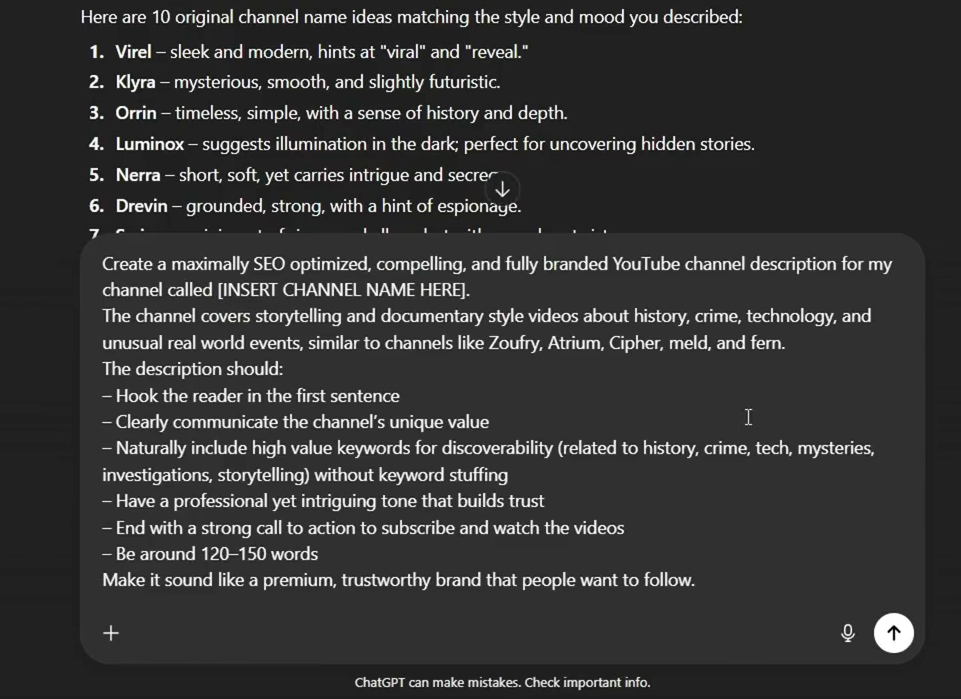This screenshot has width=961, height=699.
Task: Click the 'Orrin' channel name suggestion
Action: (x=136, y=113)
